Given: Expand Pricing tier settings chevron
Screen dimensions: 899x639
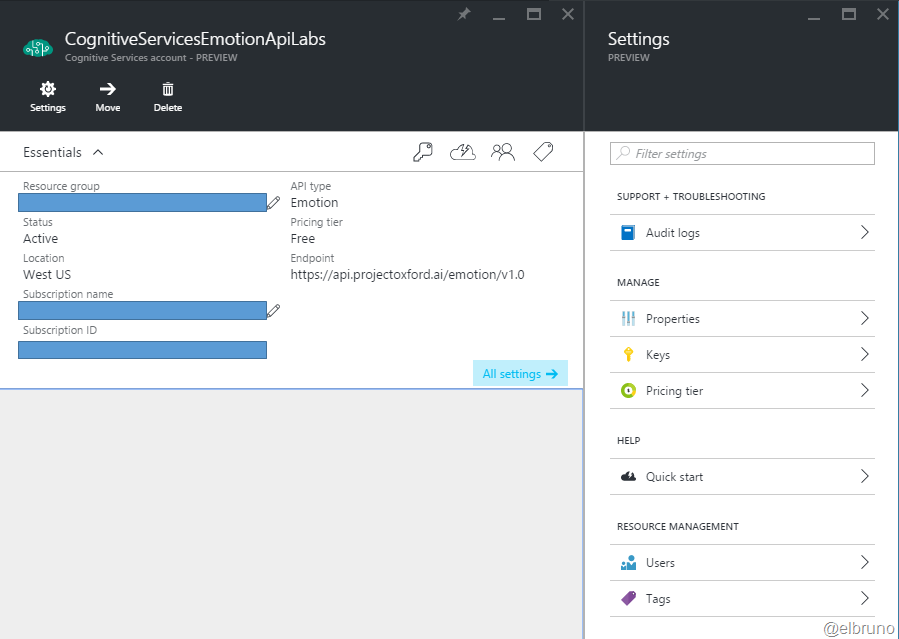Looking at the screenshot, I should pos(864,391).
